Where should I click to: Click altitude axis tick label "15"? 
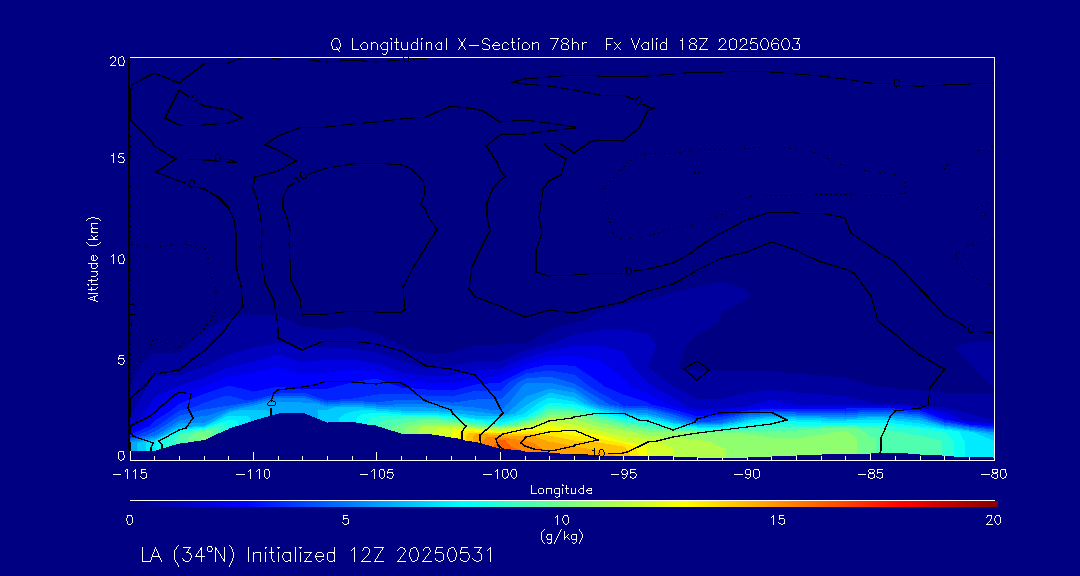point(117,158)
